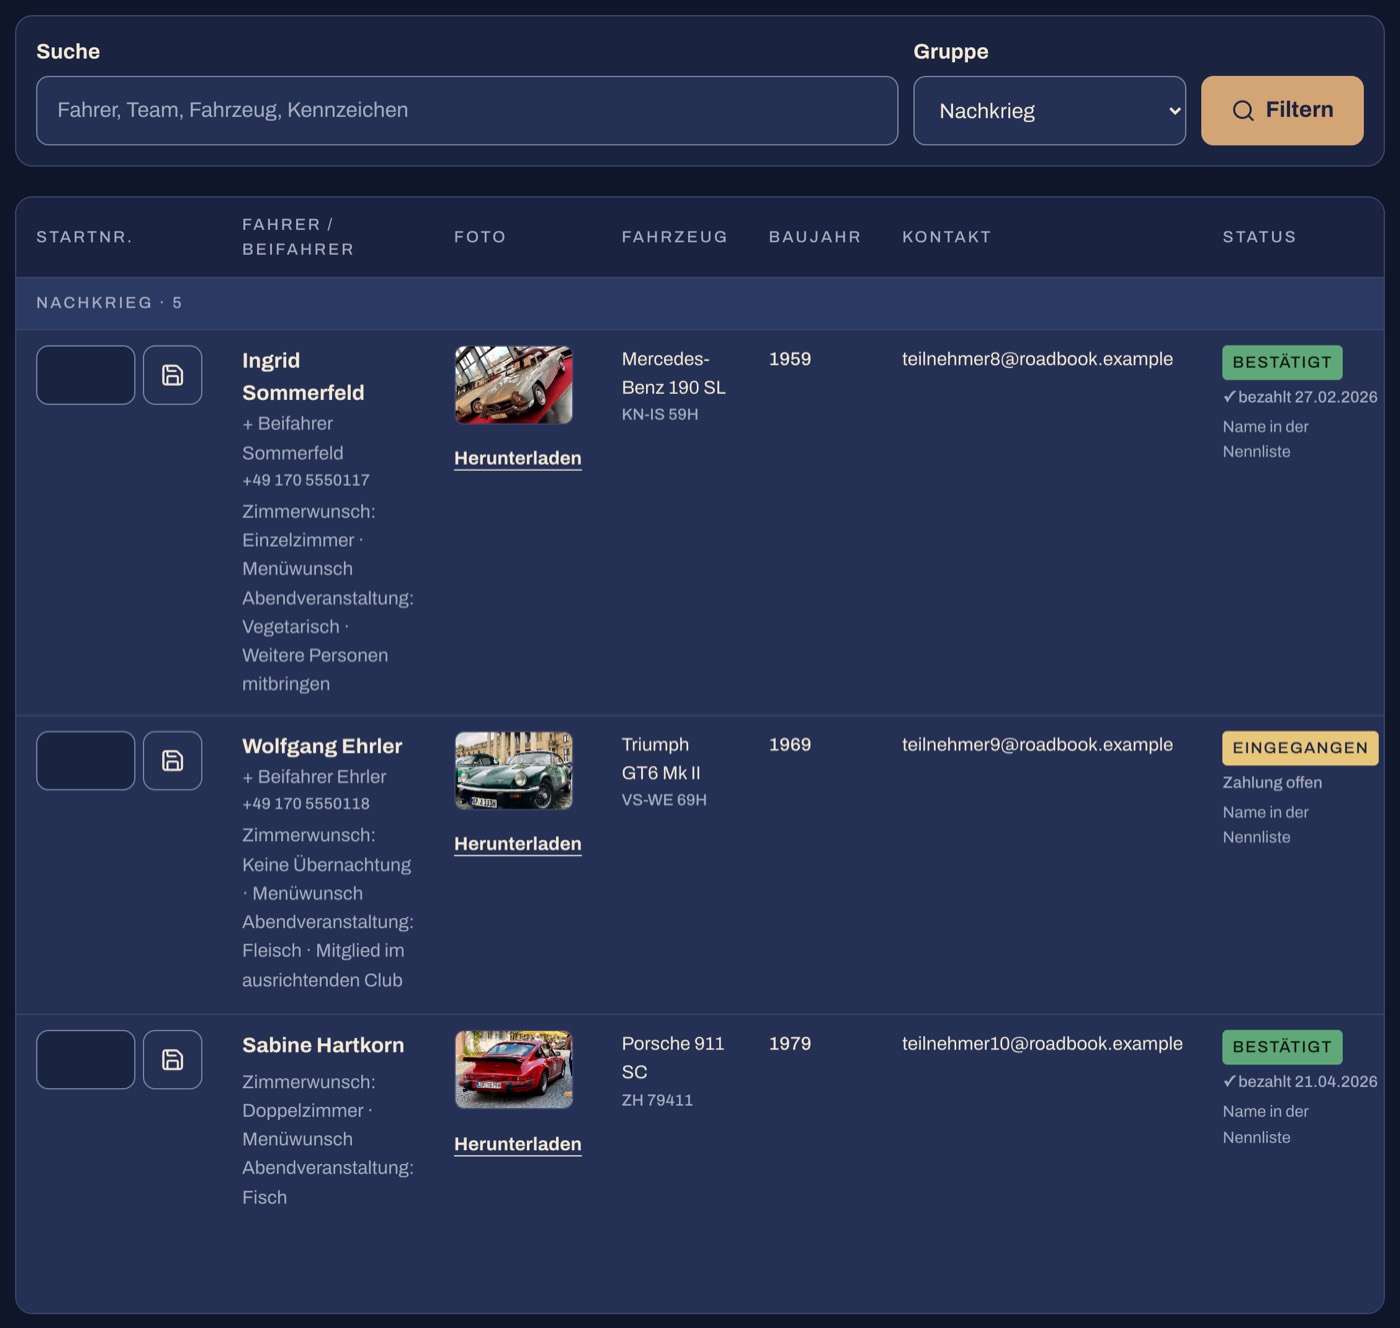Save start number for Wolfgang Ehrler
The width and height of the screenshot is (1400, 1328).
pyautogui.click(x=172, y=761)
